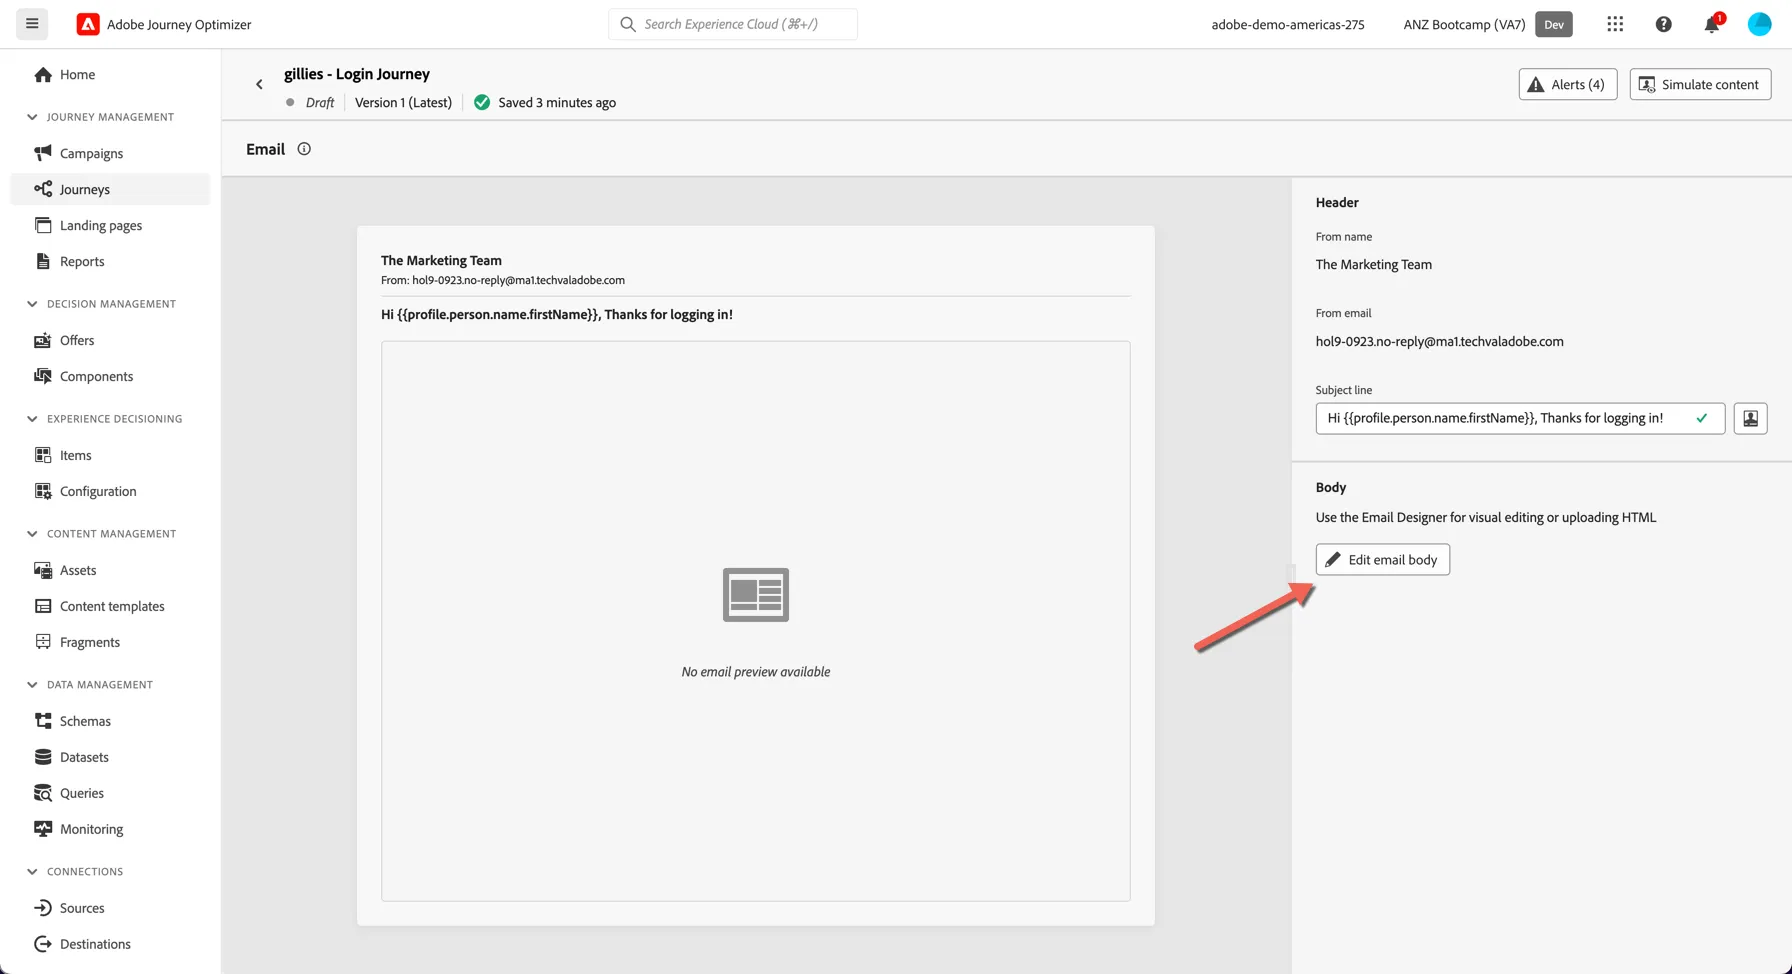The width and height of the screenshot is (1792, 974).
Task: Open Campaigns in the sidebar
Action: pos(110,153)
